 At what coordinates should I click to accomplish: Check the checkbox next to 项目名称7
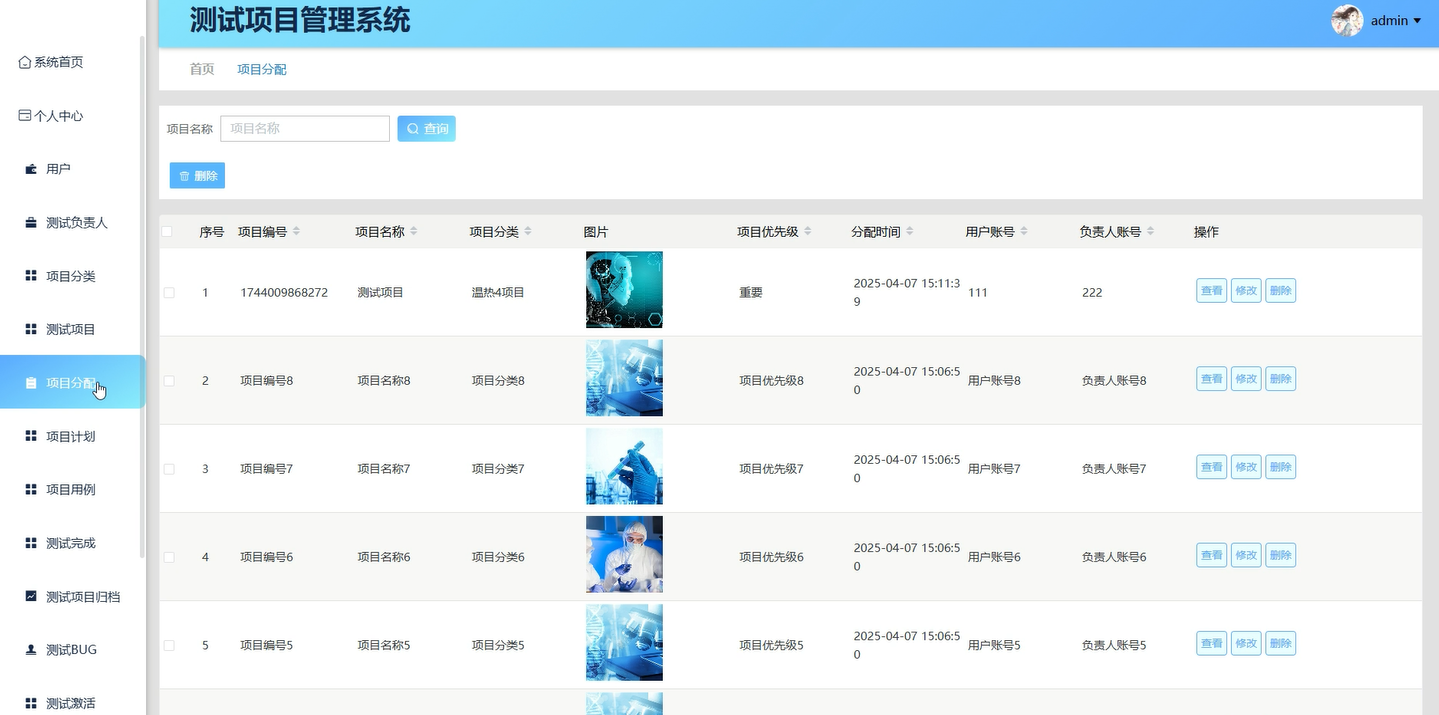coord(168,467)
